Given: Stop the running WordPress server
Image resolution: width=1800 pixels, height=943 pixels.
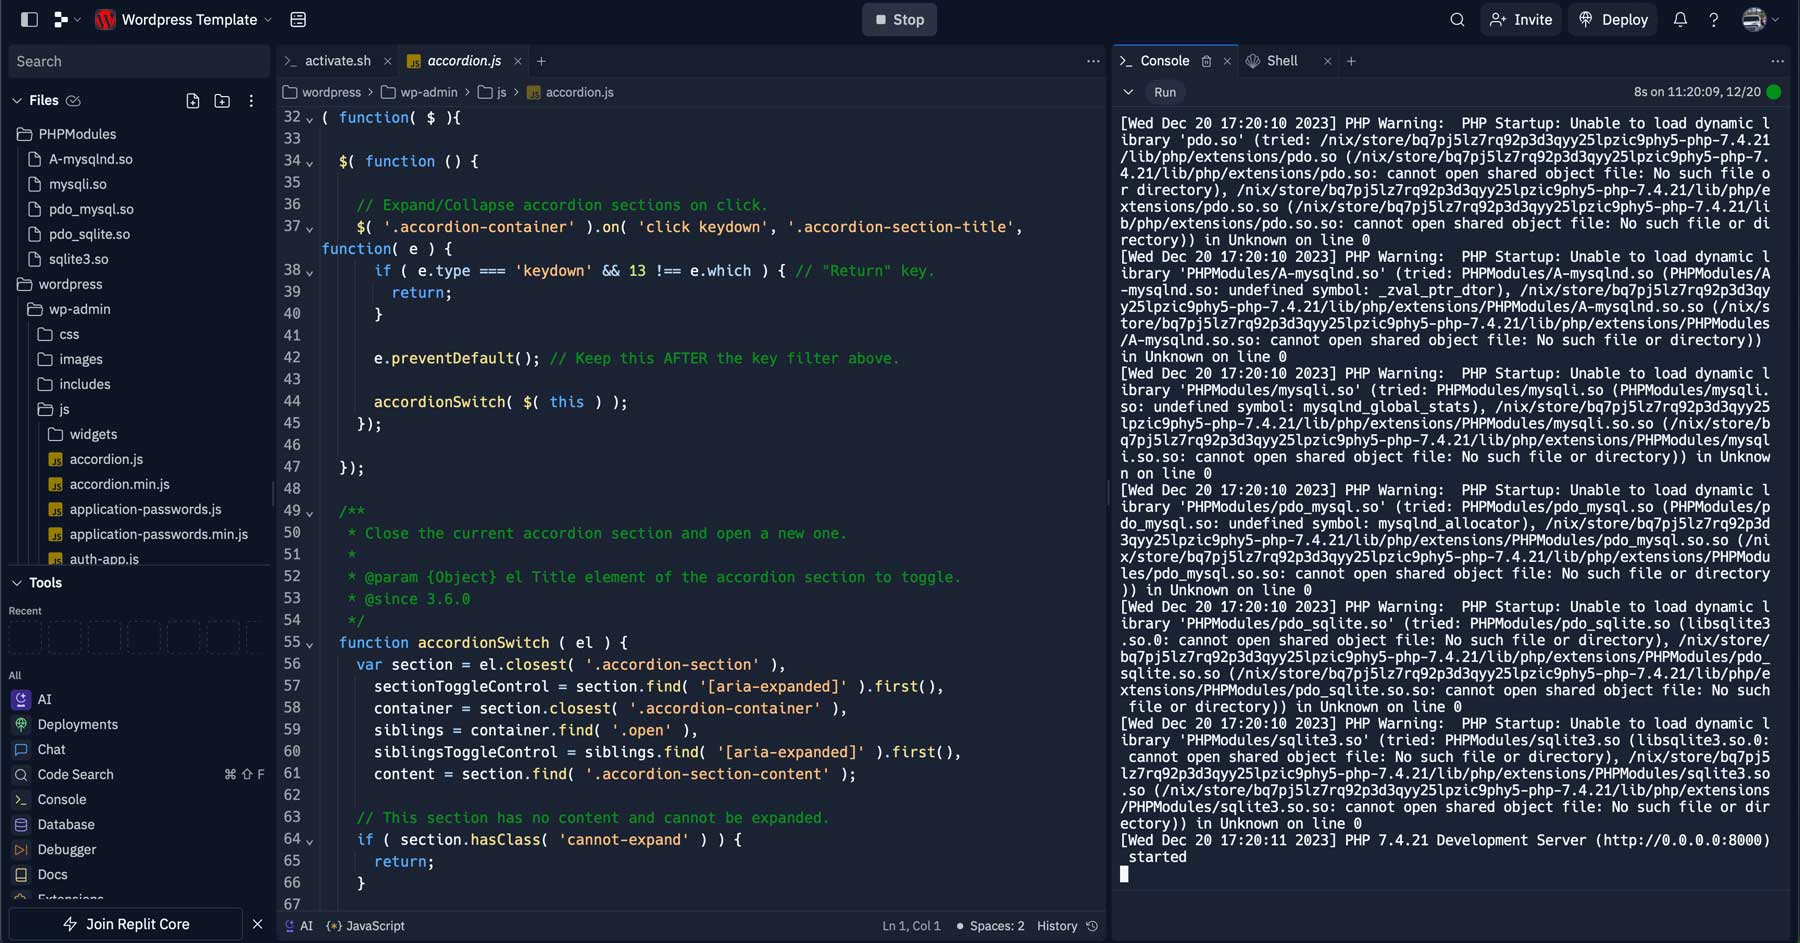Looking at the screenshot, I should 898,19.
